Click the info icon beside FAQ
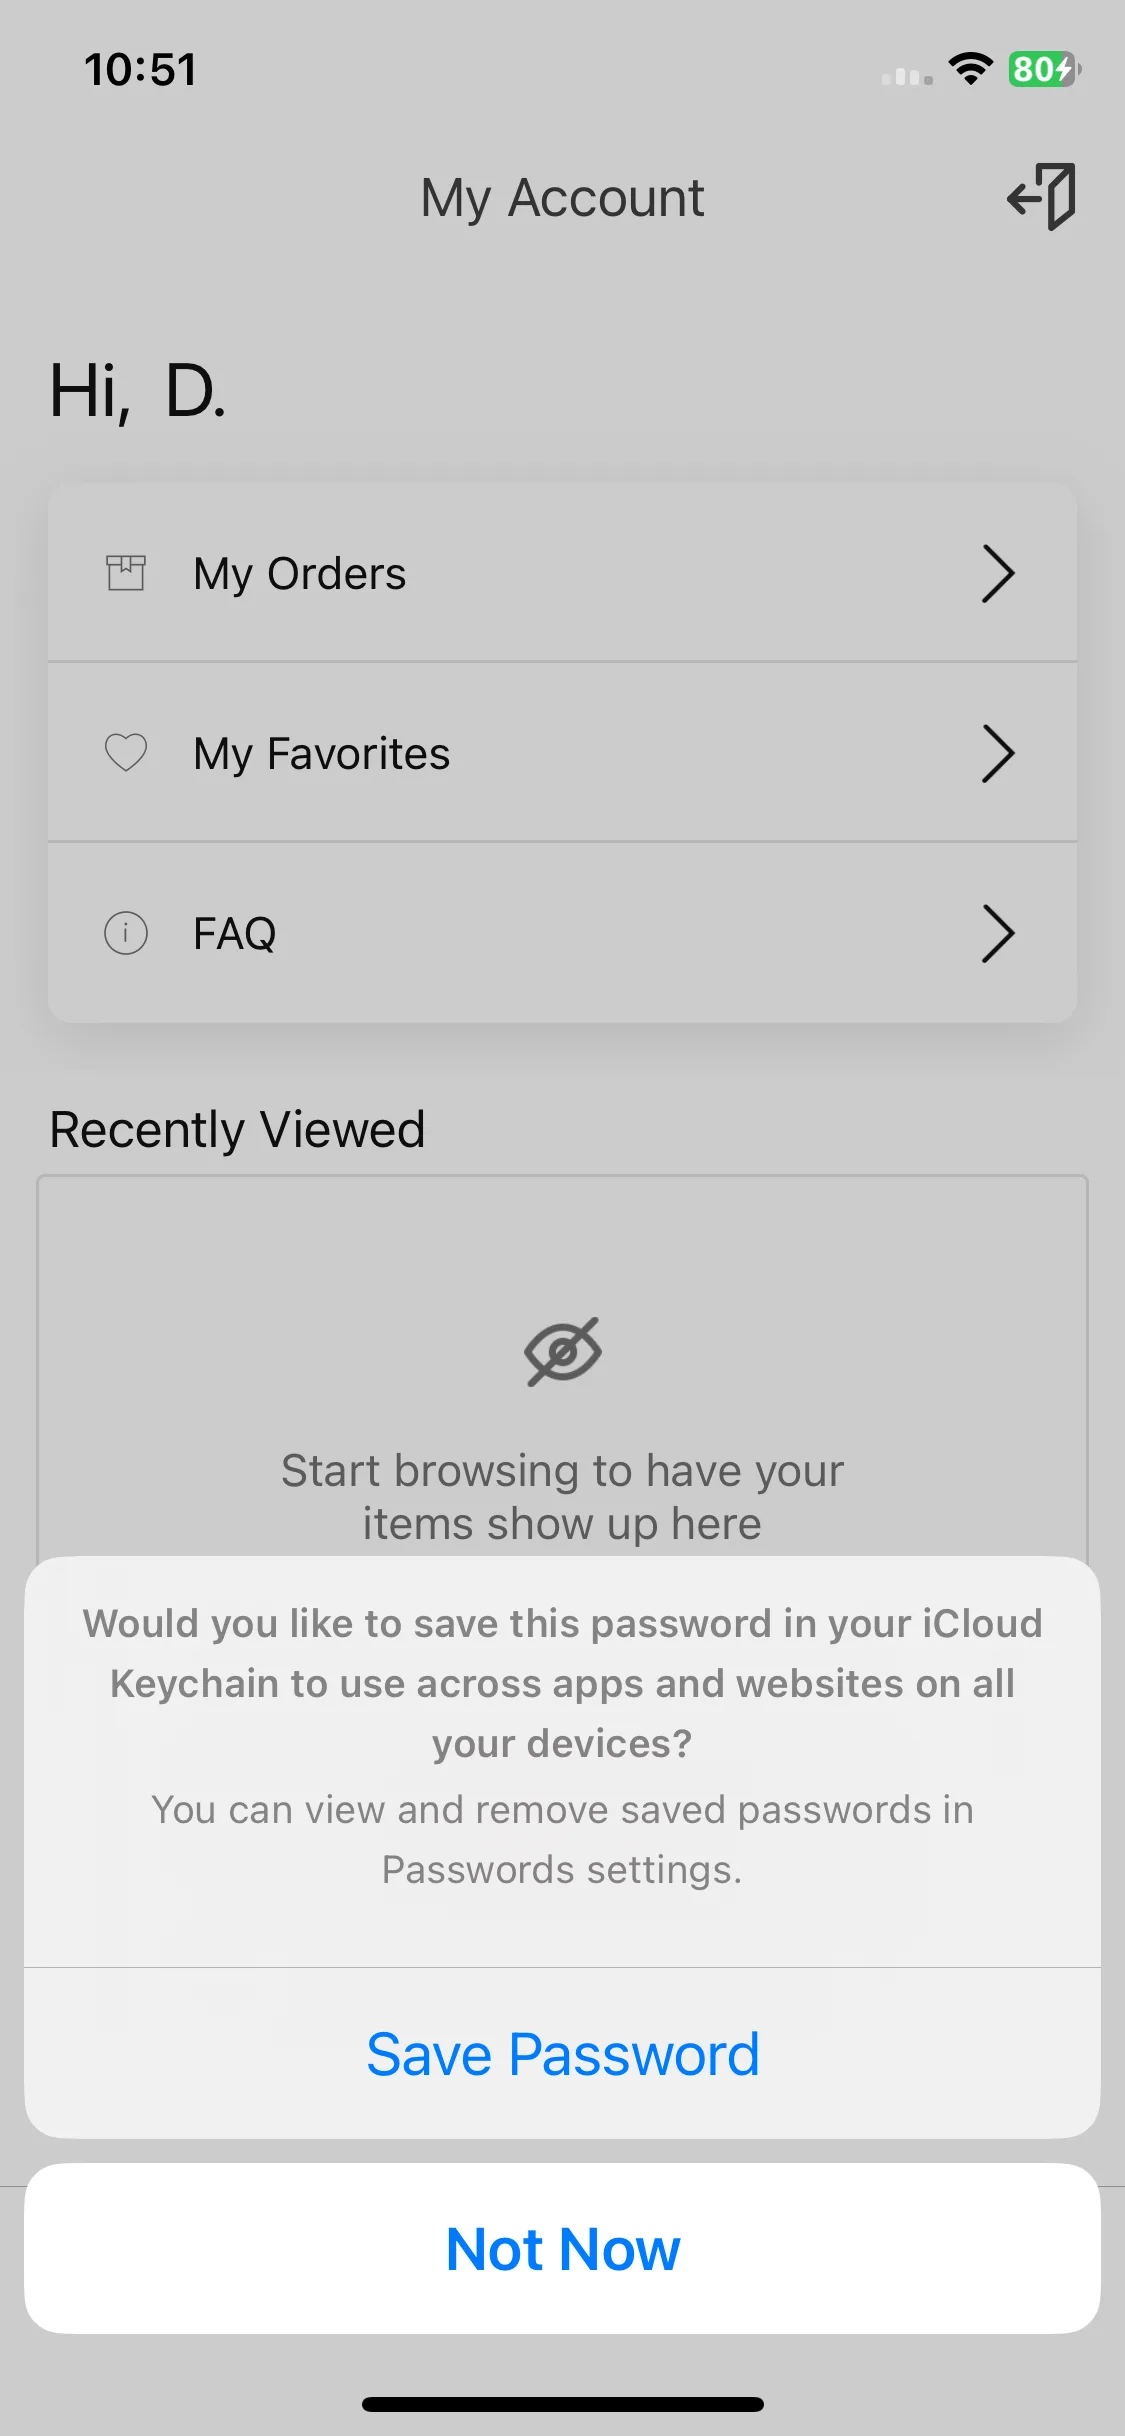Image resolution: width=1125 pixels, height=2436 pixels. tap(126, 933)
